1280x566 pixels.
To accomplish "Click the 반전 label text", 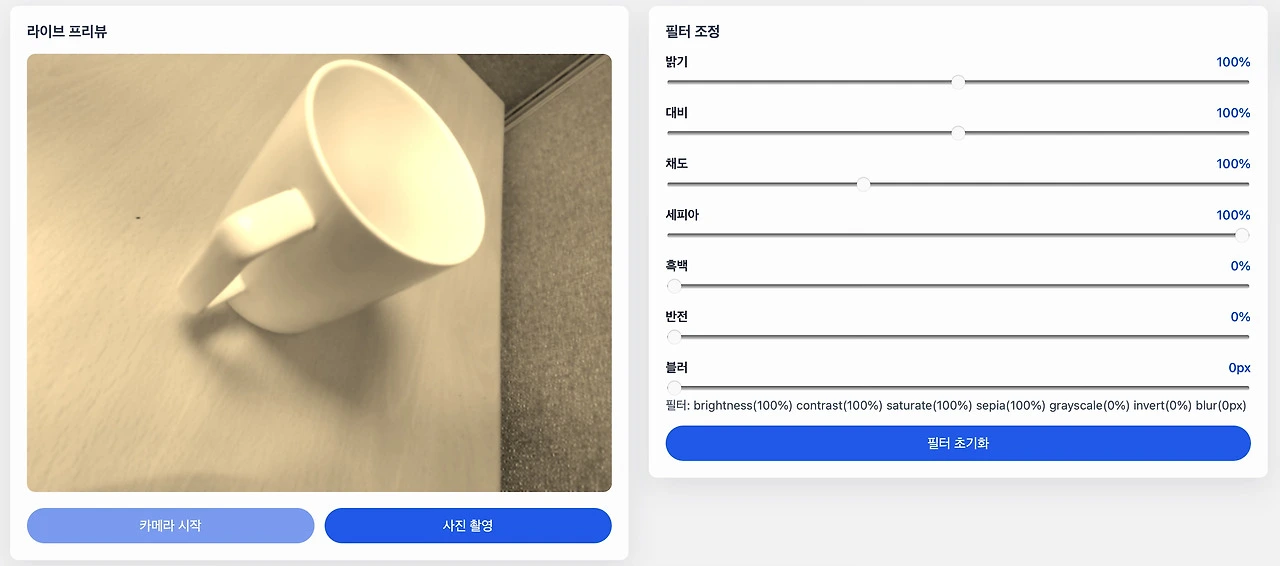I will pos(677,317).
